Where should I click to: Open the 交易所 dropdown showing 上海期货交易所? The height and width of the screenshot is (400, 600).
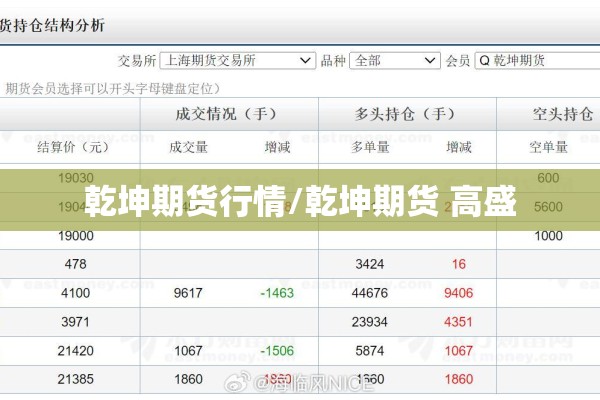238,60
